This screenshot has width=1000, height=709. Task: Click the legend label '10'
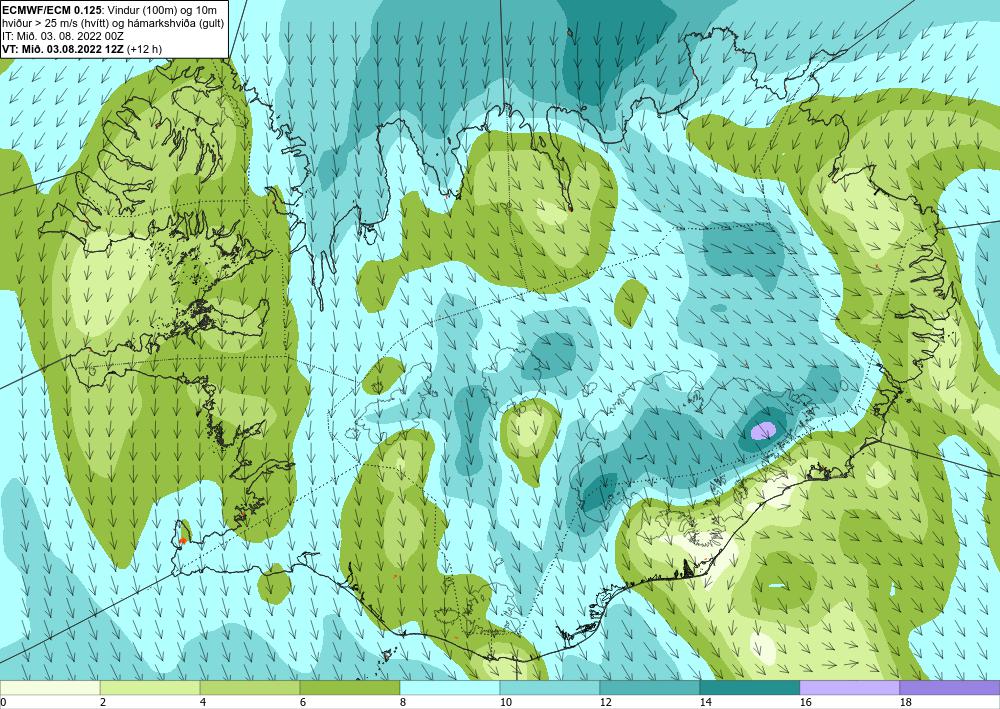click(504, 703)
